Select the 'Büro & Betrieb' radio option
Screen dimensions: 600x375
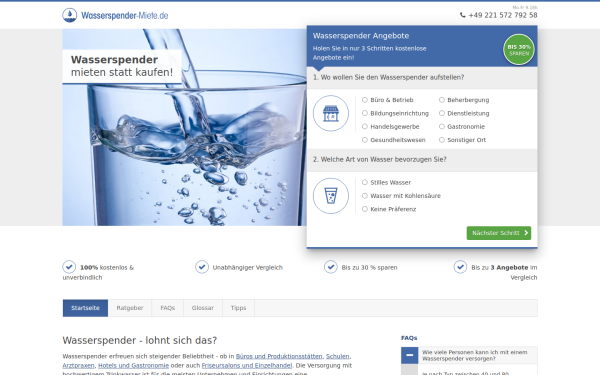(365, 100)
